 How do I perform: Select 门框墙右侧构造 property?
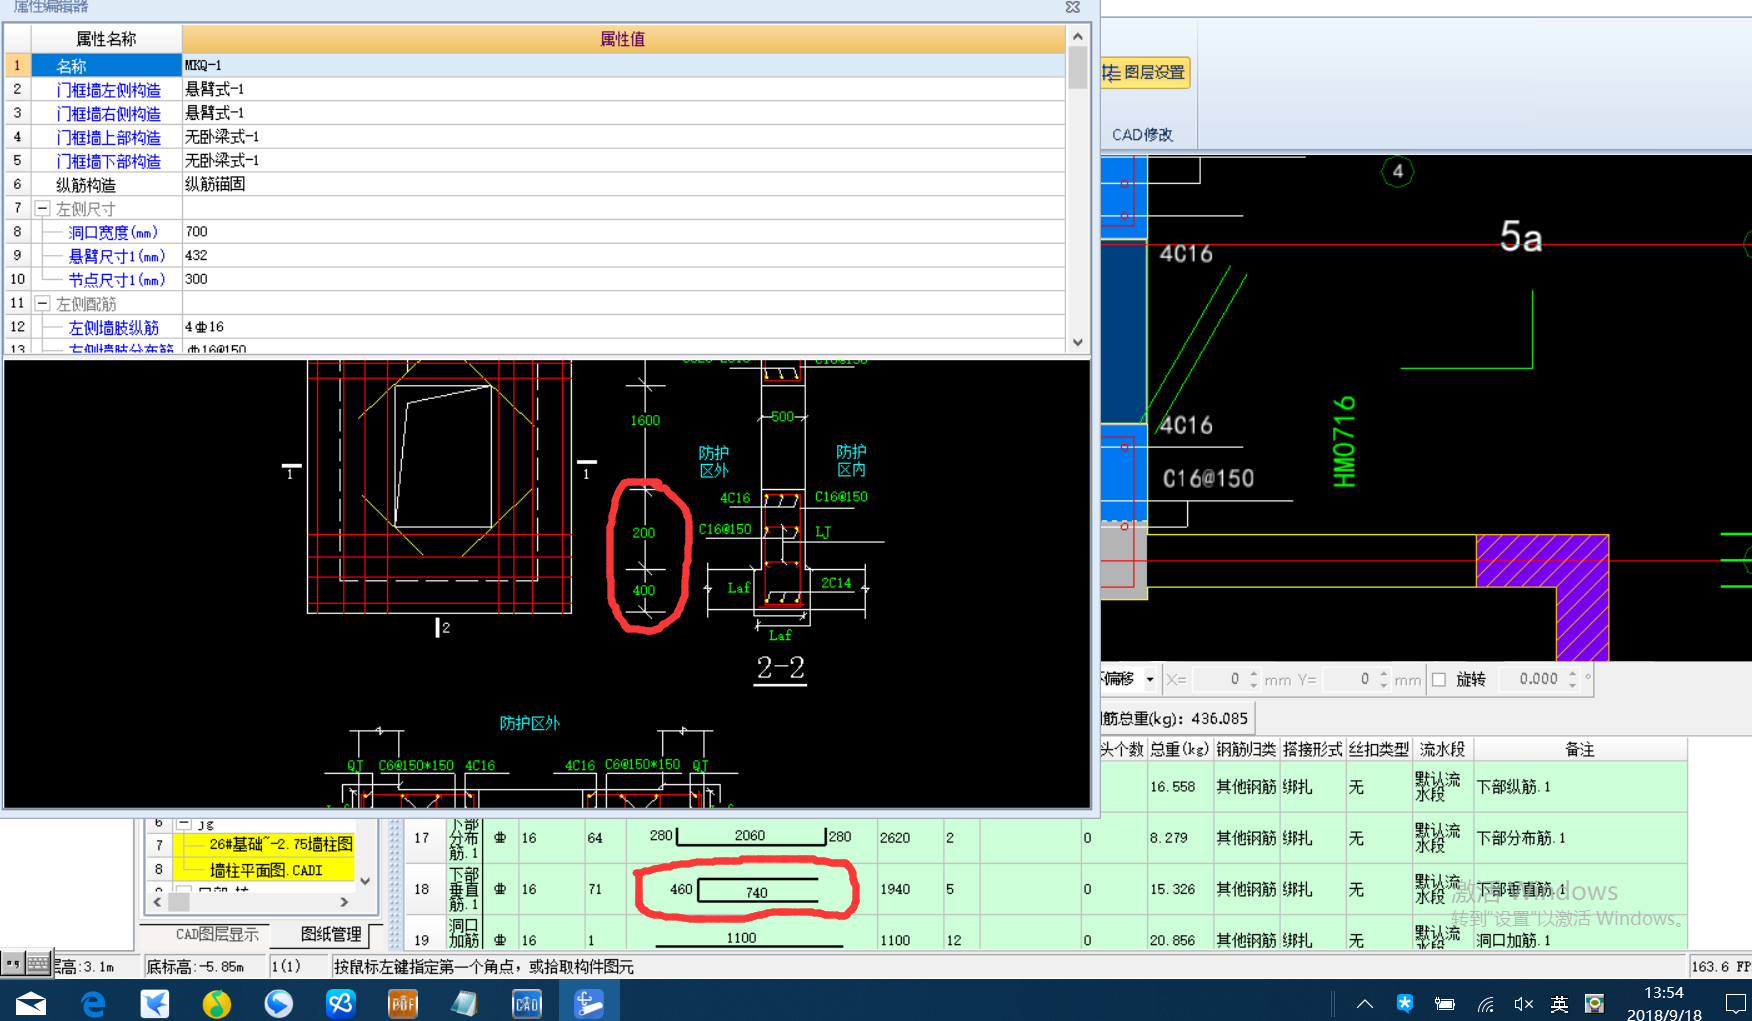pyautogui.click(x=108, y=114)
